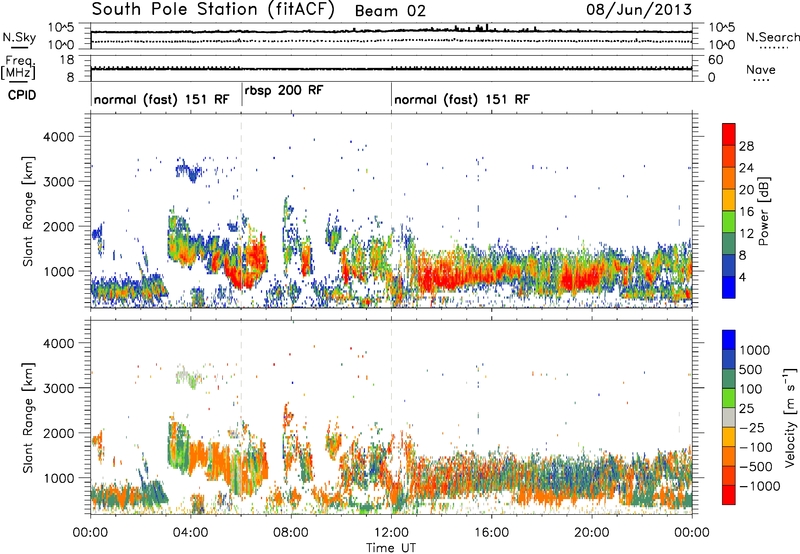The width and height of the screenshot is (800, 554).
Task: Click the '04:00' time tick label
Action: click(190, 533)
